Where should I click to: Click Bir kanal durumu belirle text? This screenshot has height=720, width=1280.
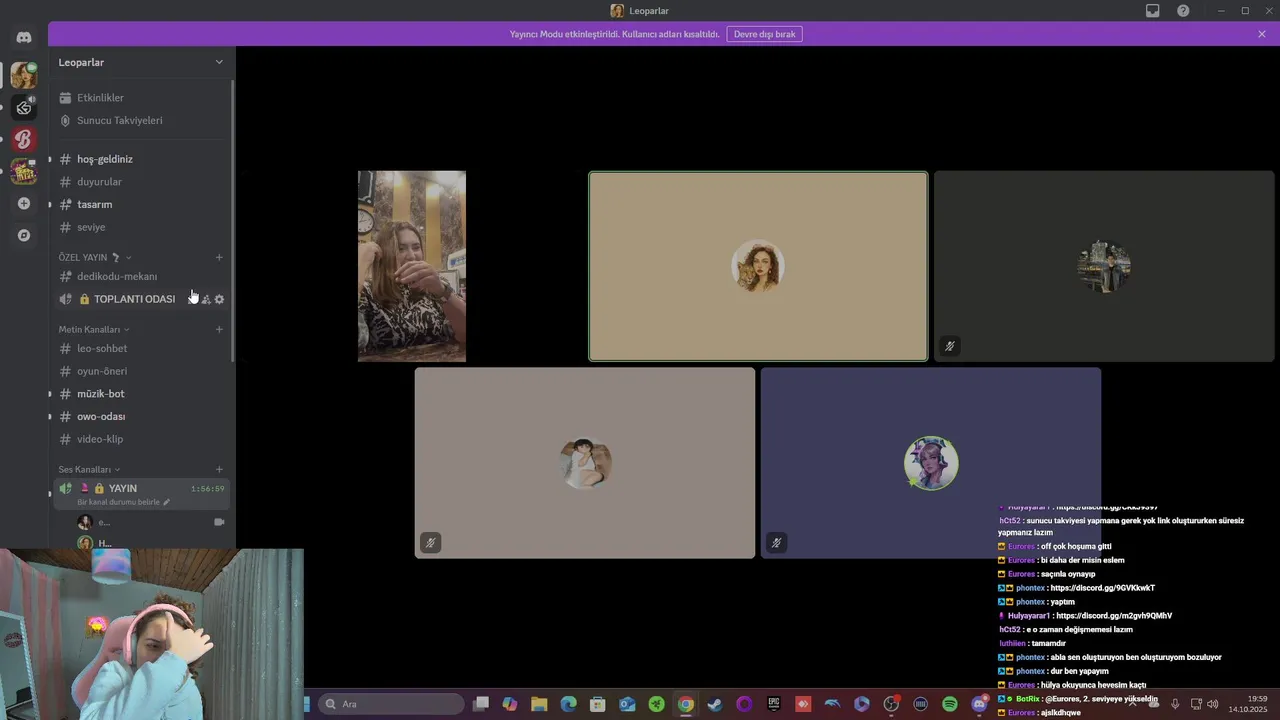click(x=118, y=502)
